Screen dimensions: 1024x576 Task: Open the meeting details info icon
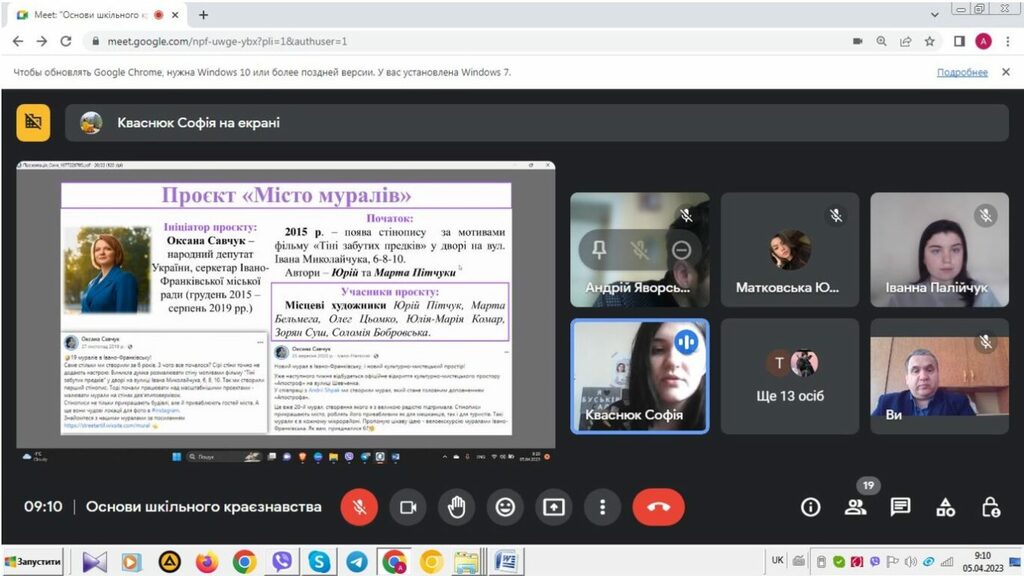coord(810,507)
